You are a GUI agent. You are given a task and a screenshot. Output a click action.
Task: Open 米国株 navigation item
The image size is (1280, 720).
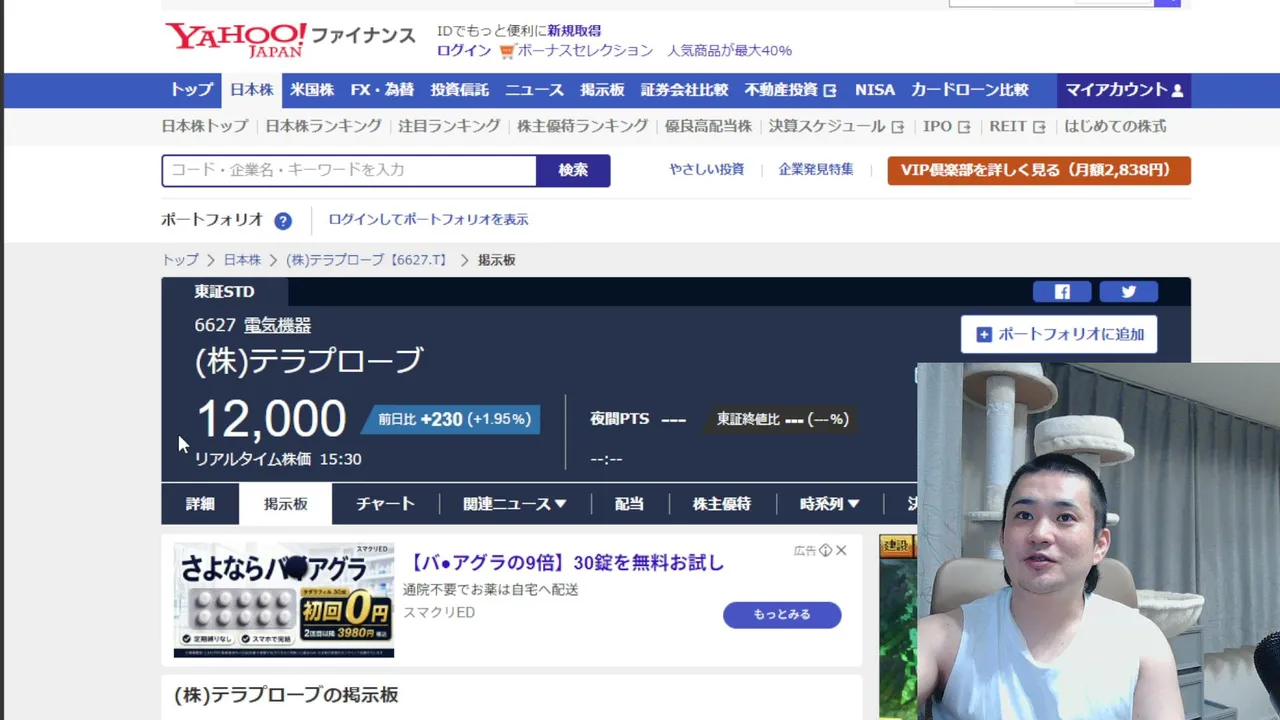pyautogui.click(x=312, y=90)
